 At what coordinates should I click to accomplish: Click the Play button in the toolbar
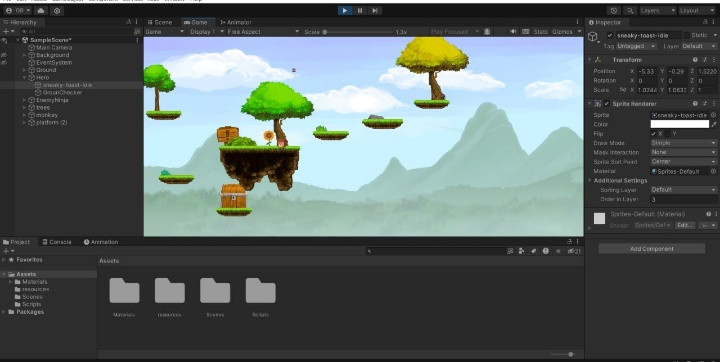click(x=345, y=10)
